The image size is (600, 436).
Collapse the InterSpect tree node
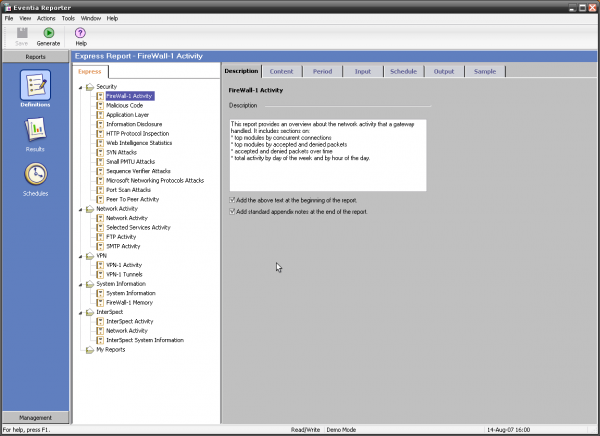80,313
